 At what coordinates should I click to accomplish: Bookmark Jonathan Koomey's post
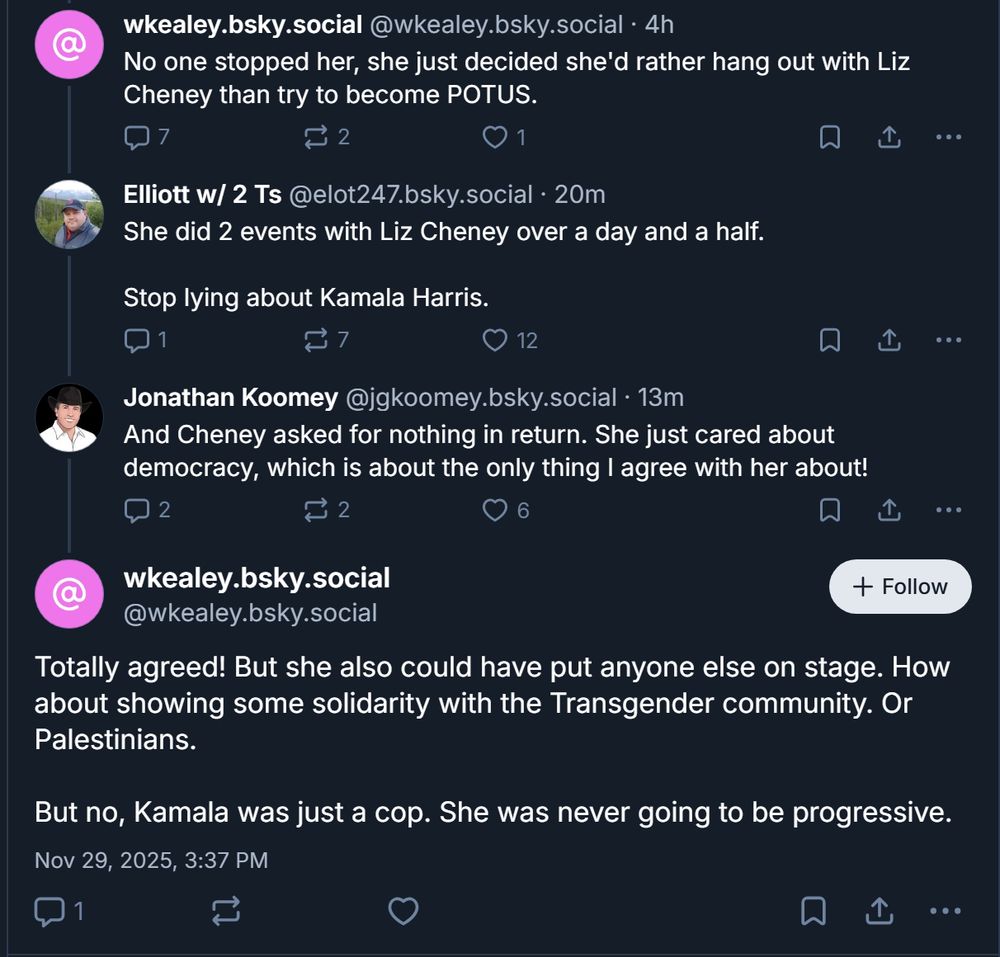point(829,510)
